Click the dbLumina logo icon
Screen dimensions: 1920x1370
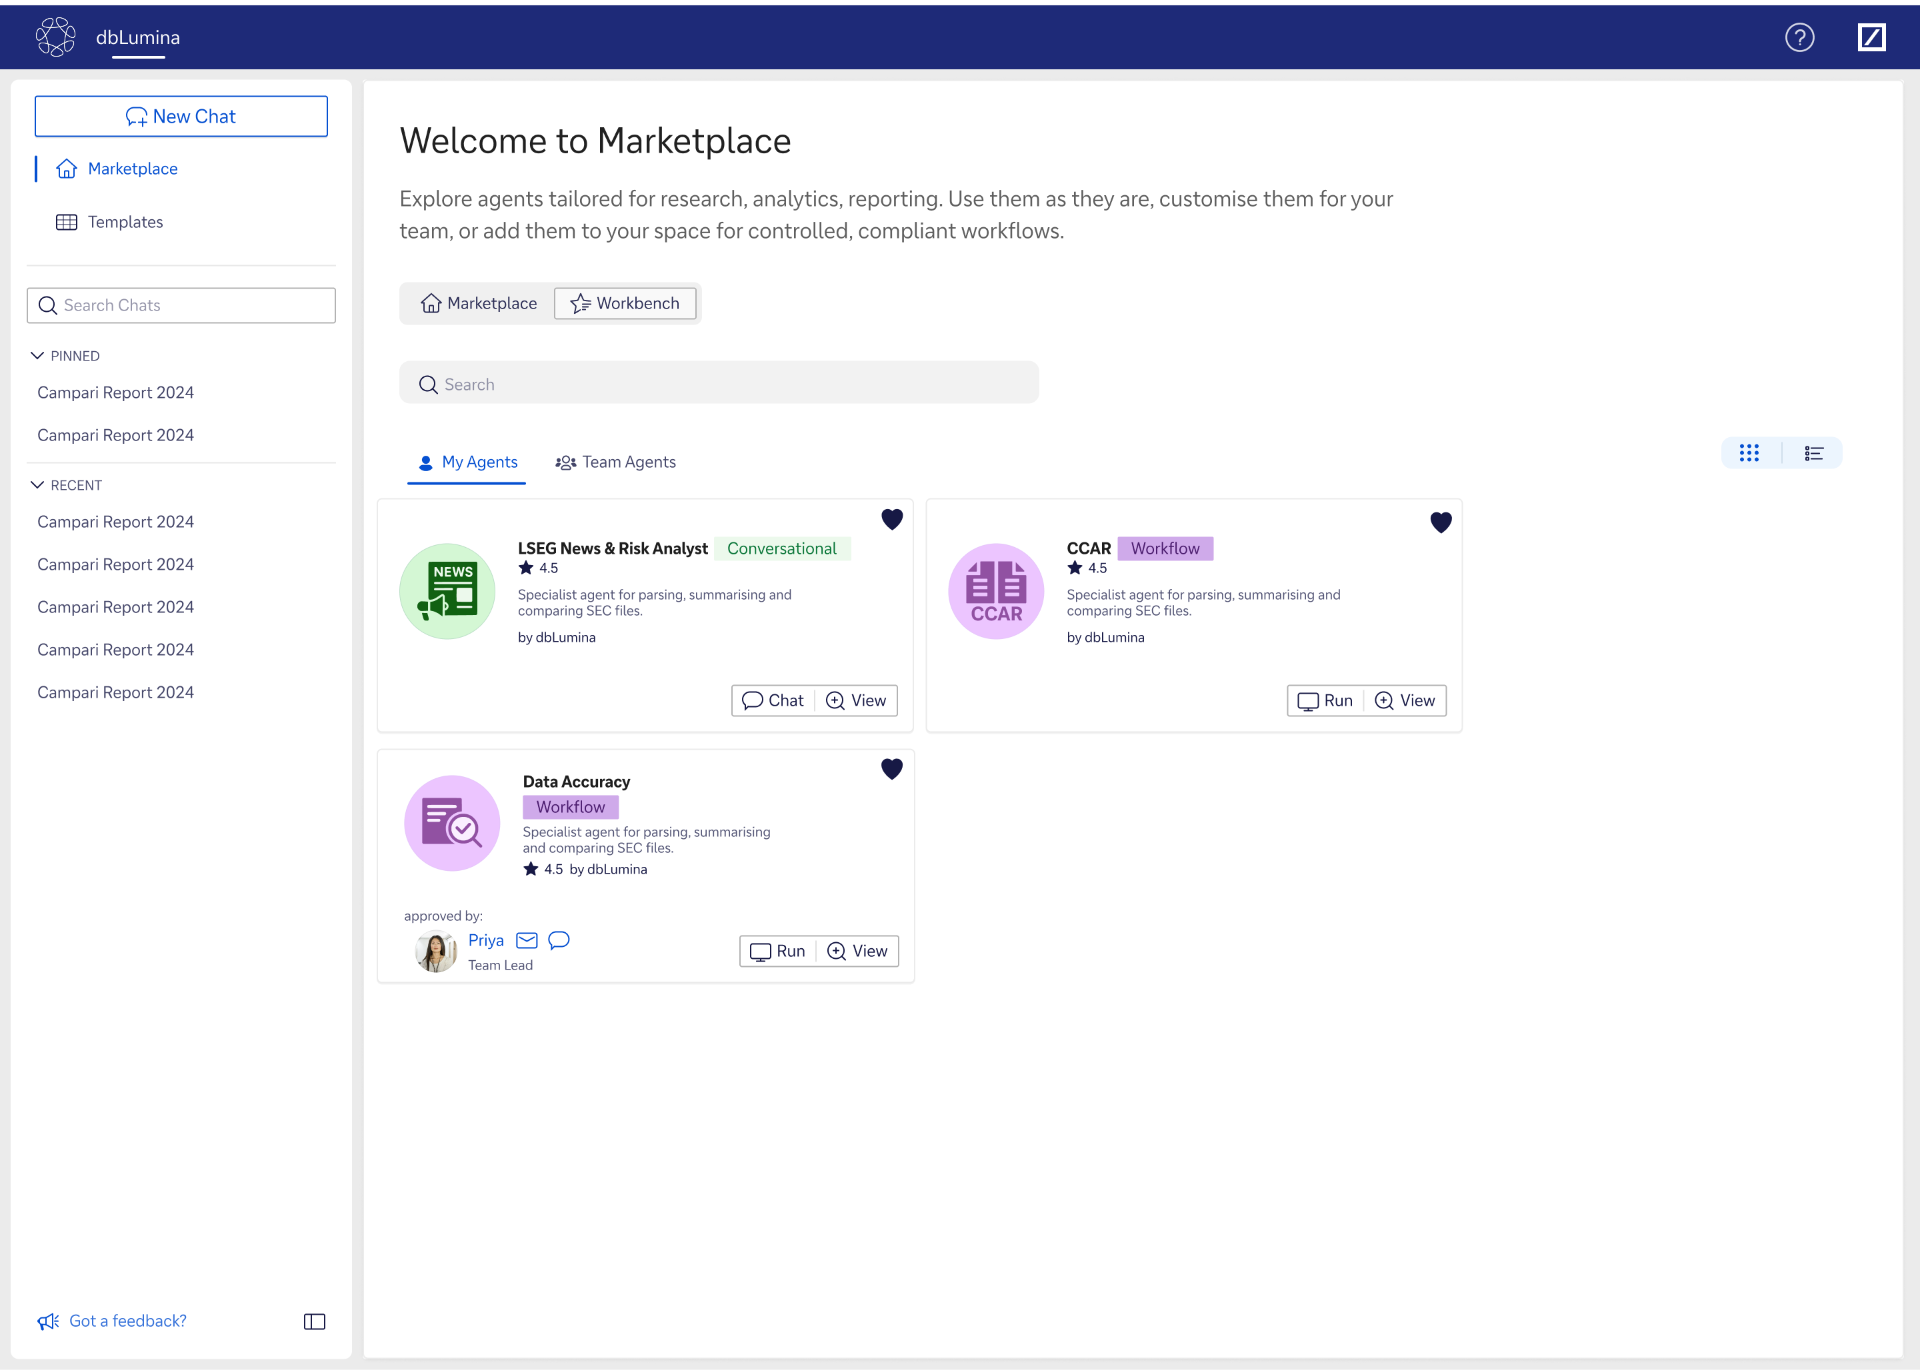pyautogui.click(x=56, y=37)
